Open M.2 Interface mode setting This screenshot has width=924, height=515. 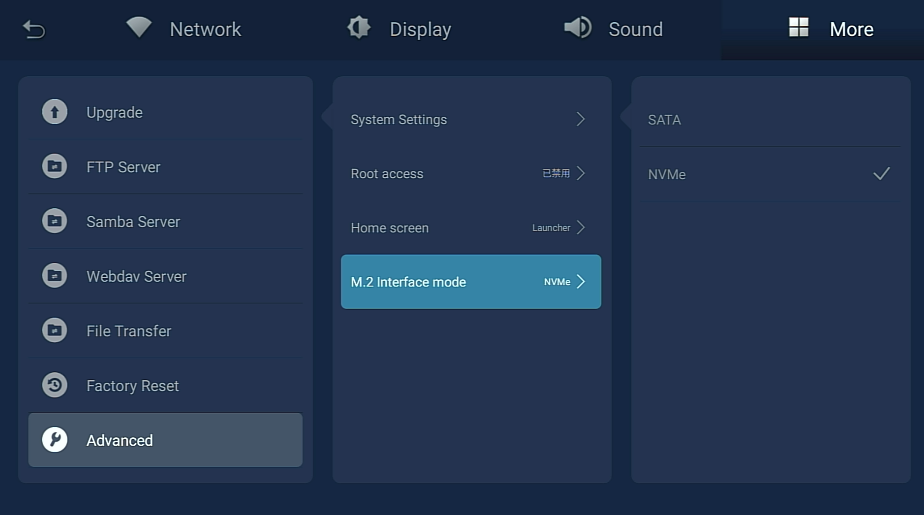470,282
